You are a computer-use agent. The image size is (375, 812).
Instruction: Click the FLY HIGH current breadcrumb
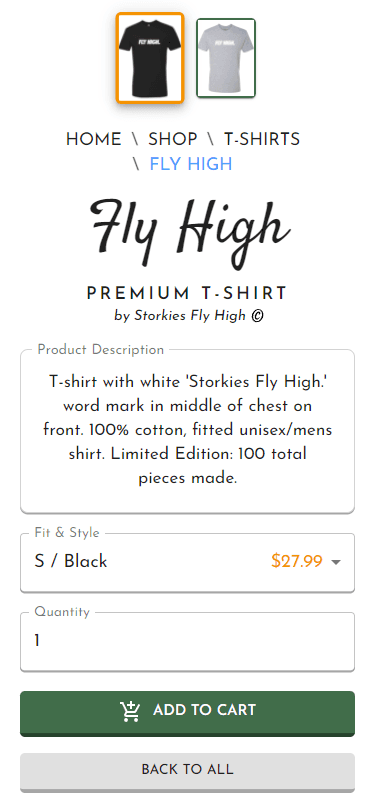pyautogui.click(x=191, y=164)
